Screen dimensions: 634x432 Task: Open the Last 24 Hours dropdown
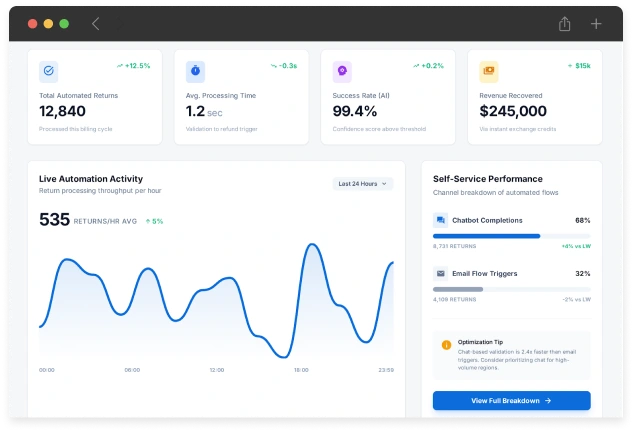click(x=363, y=184)
